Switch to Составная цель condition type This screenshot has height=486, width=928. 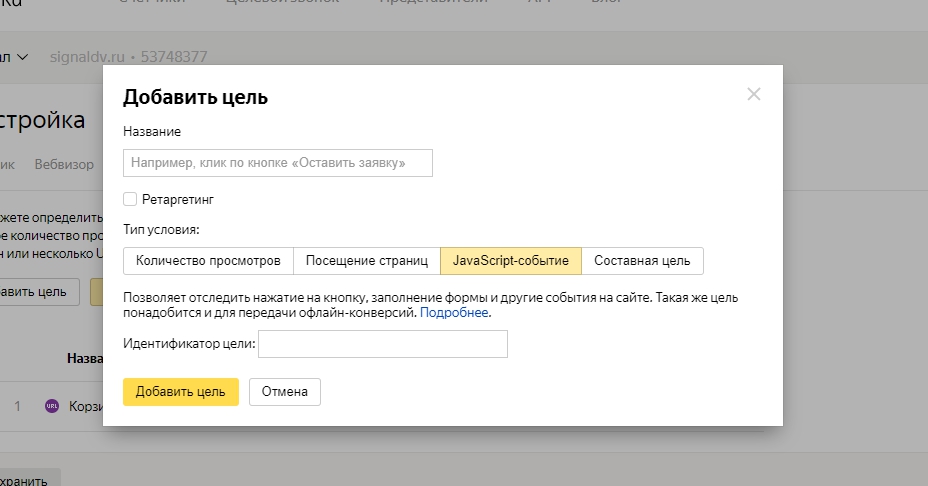(x=642, y=261)
